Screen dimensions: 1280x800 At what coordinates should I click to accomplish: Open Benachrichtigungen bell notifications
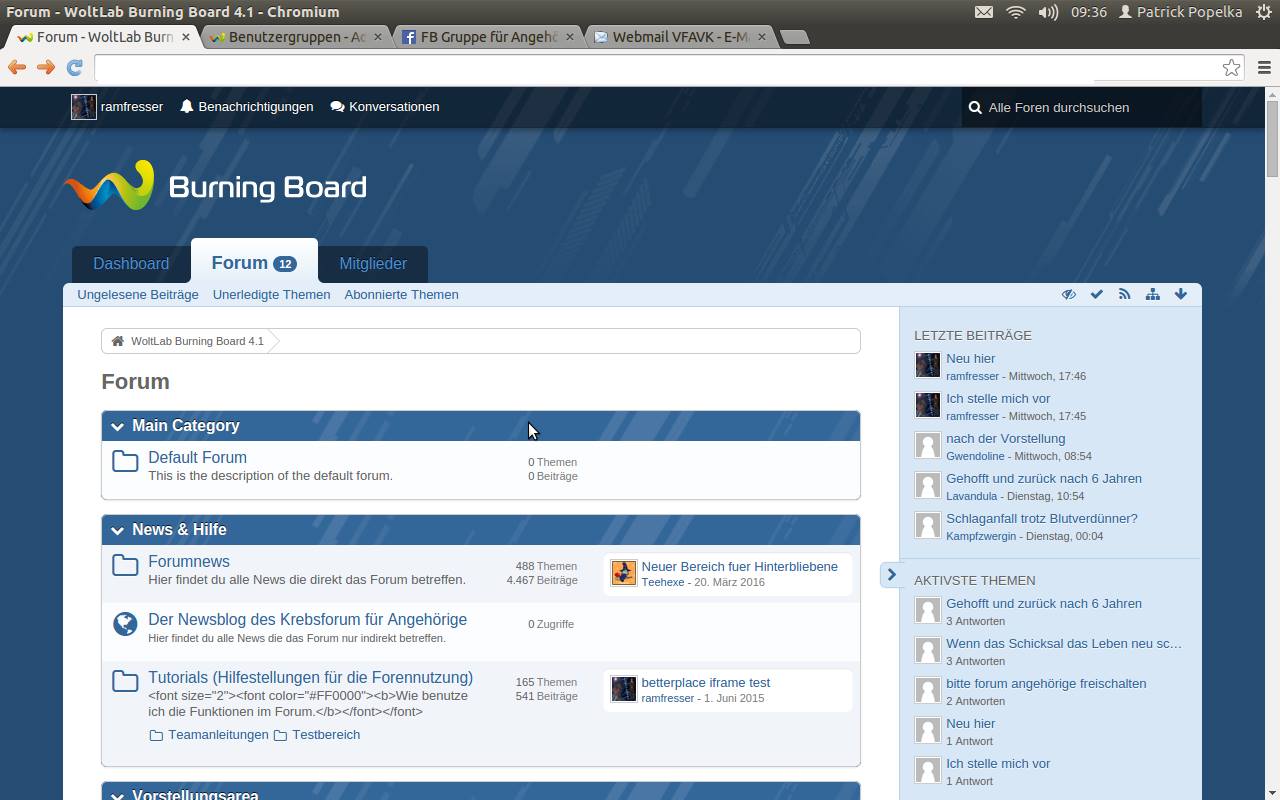tap(246, 107)
